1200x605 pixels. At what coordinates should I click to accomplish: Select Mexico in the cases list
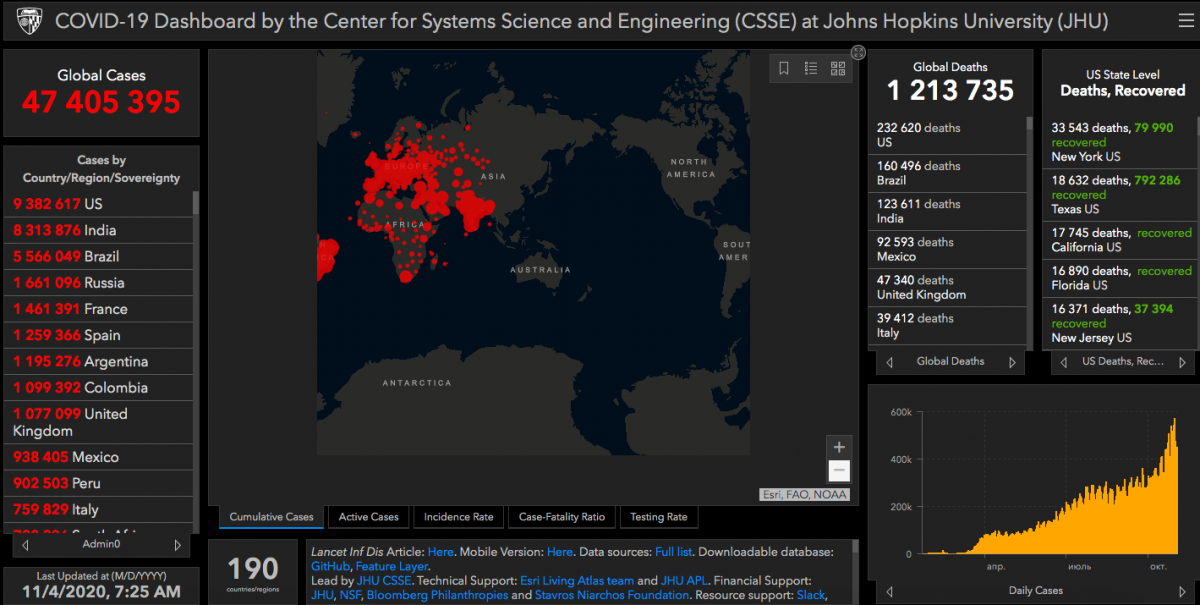tap(100, 457)
